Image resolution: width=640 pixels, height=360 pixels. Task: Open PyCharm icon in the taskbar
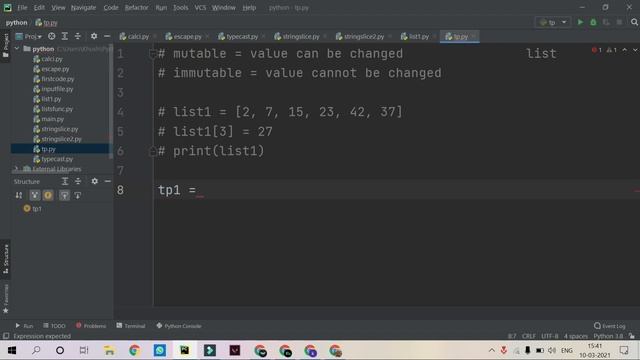[x=184, y=350]
